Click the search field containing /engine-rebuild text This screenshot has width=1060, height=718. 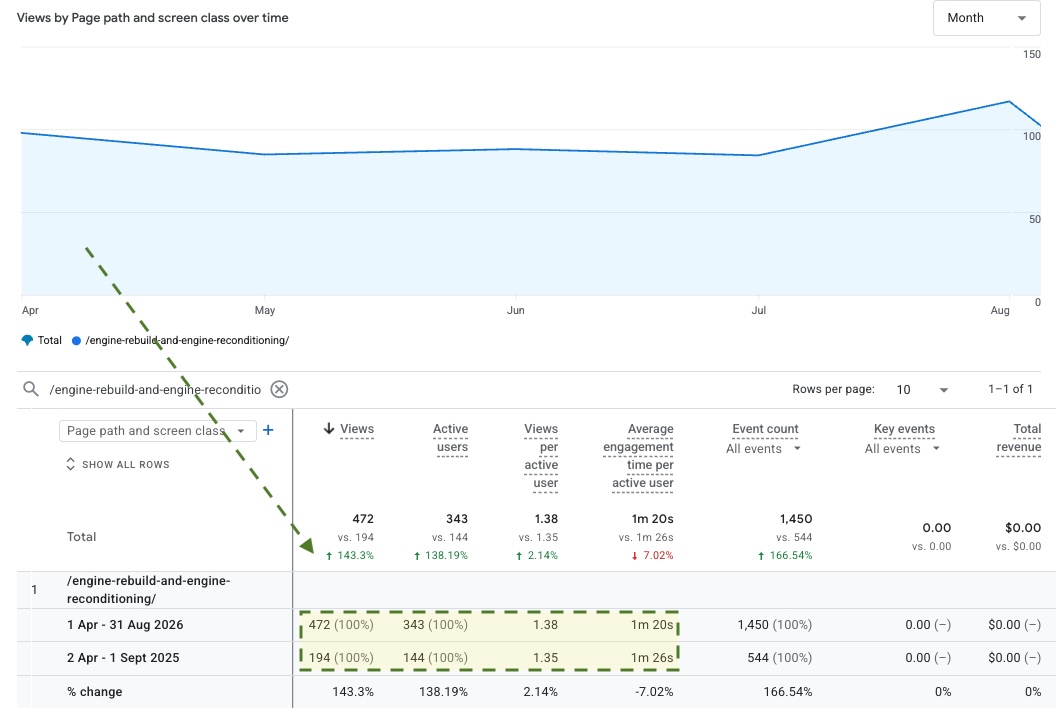[155, 389]
